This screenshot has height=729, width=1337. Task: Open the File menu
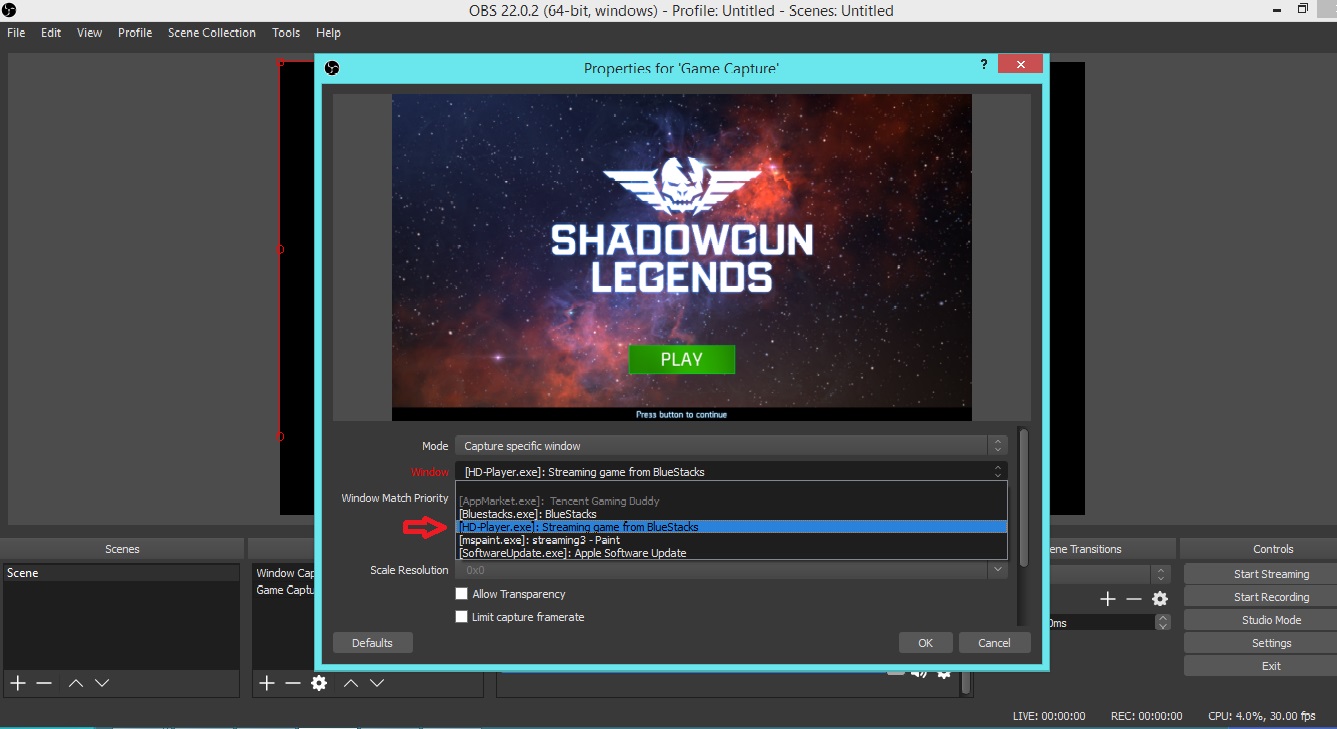click(x=16, y=33)
